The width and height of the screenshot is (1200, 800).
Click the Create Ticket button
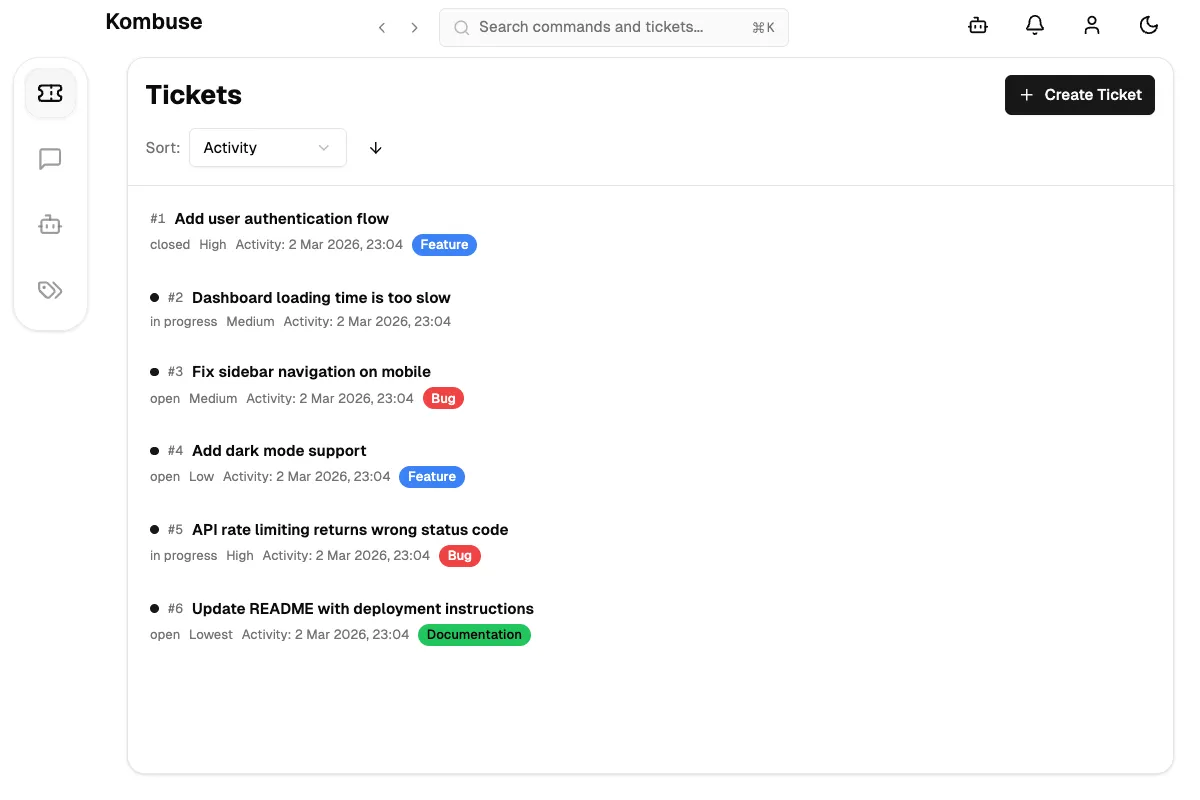coord(1080,94)
